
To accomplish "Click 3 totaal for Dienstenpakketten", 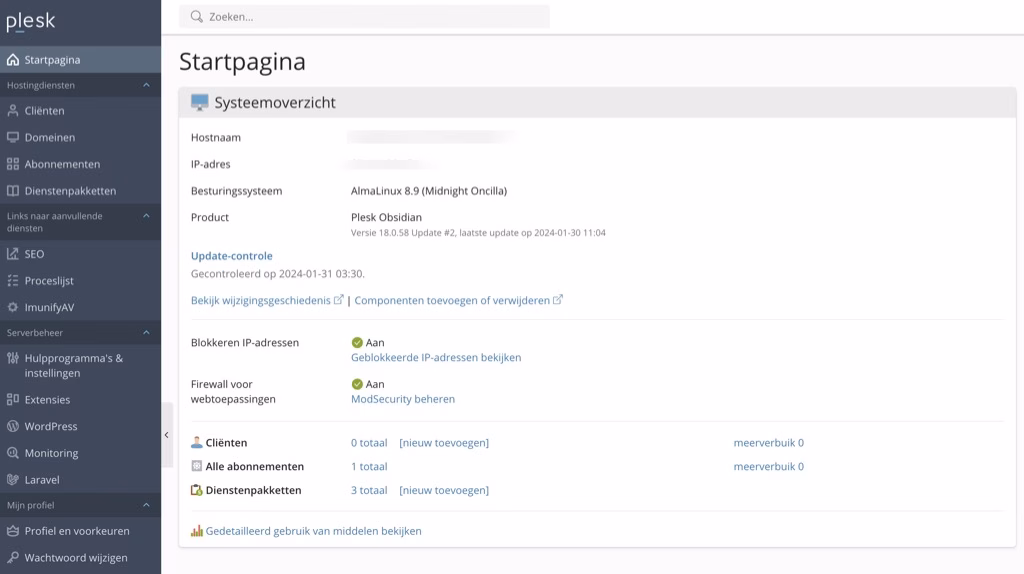I will click(369, 490).
